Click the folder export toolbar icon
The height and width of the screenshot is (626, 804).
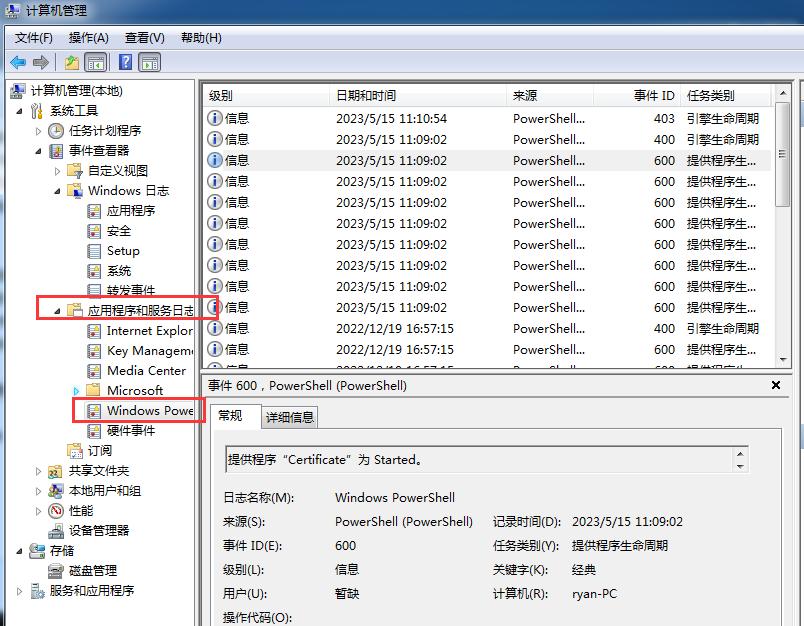point(70,61)
